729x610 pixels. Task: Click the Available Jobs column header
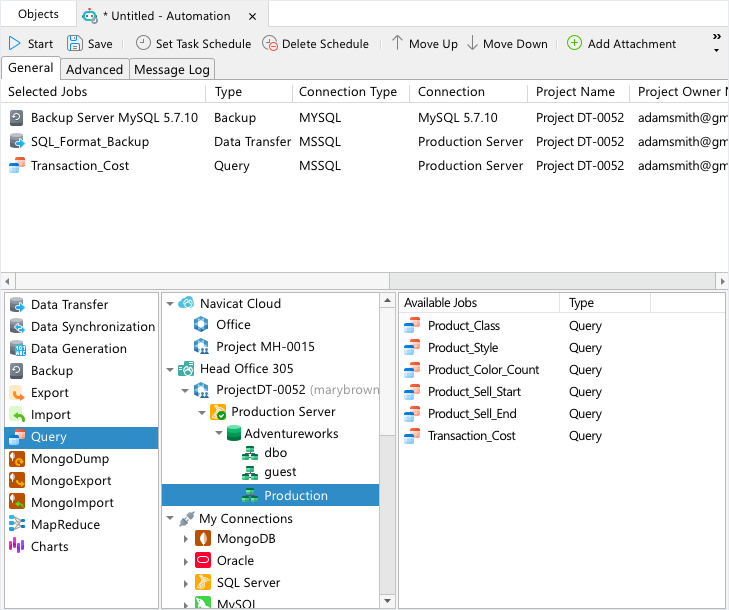pos(479,303)
